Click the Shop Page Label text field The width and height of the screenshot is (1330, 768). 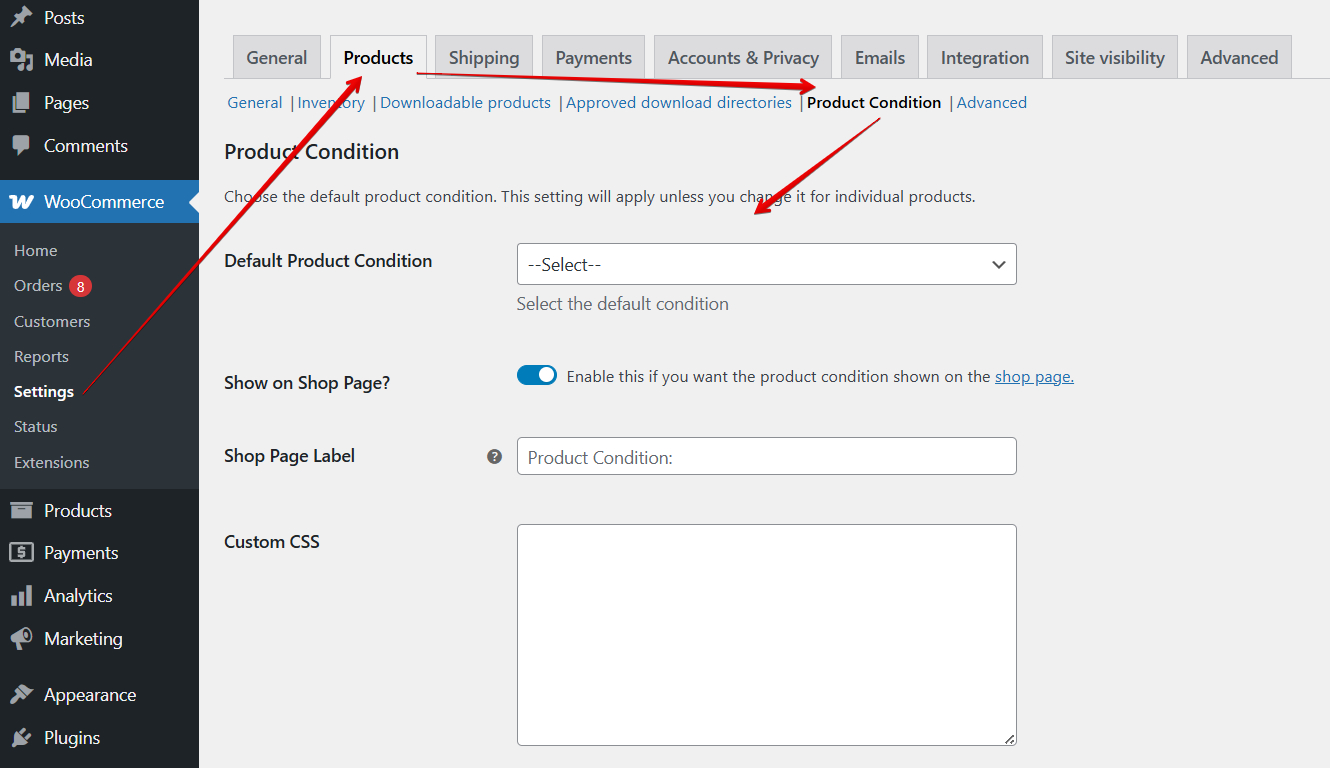pos(766,456)
